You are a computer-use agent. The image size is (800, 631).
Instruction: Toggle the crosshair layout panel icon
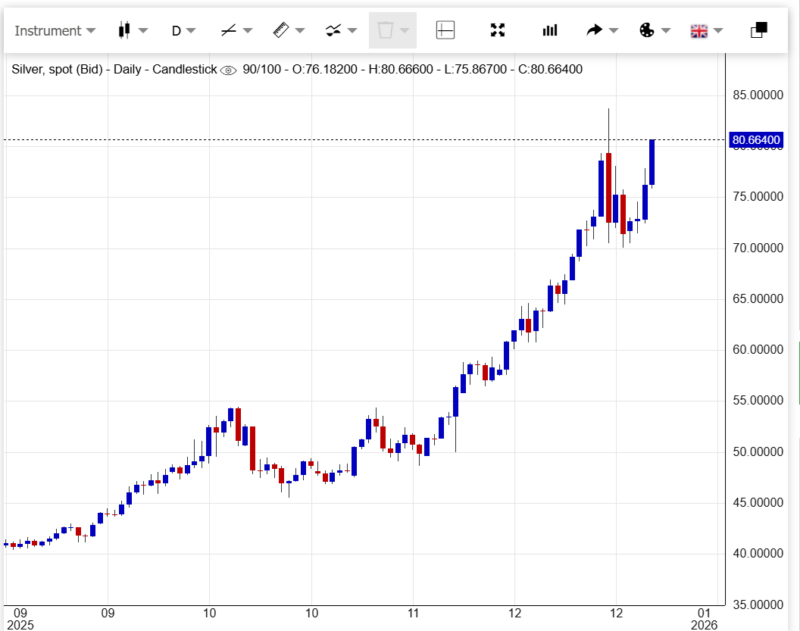(446, 30)
